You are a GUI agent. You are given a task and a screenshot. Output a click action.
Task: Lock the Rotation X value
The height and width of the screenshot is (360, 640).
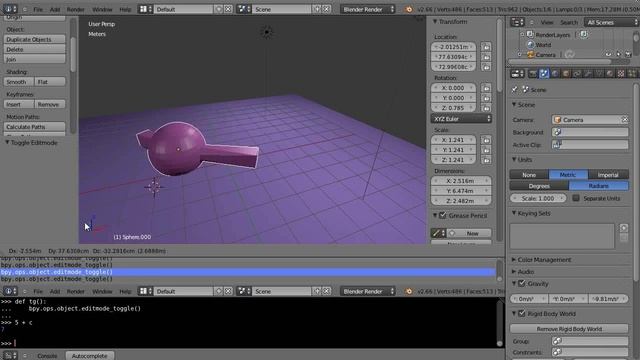[x=486, y=88]
